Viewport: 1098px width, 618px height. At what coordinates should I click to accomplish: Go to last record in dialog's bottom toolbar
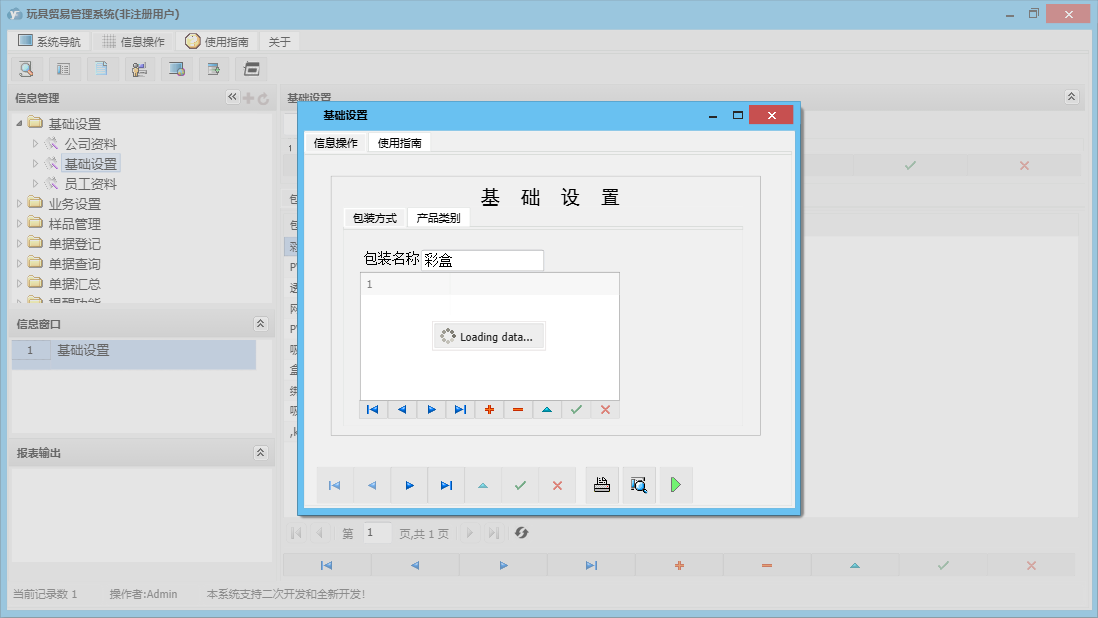[x=446, y=485]
